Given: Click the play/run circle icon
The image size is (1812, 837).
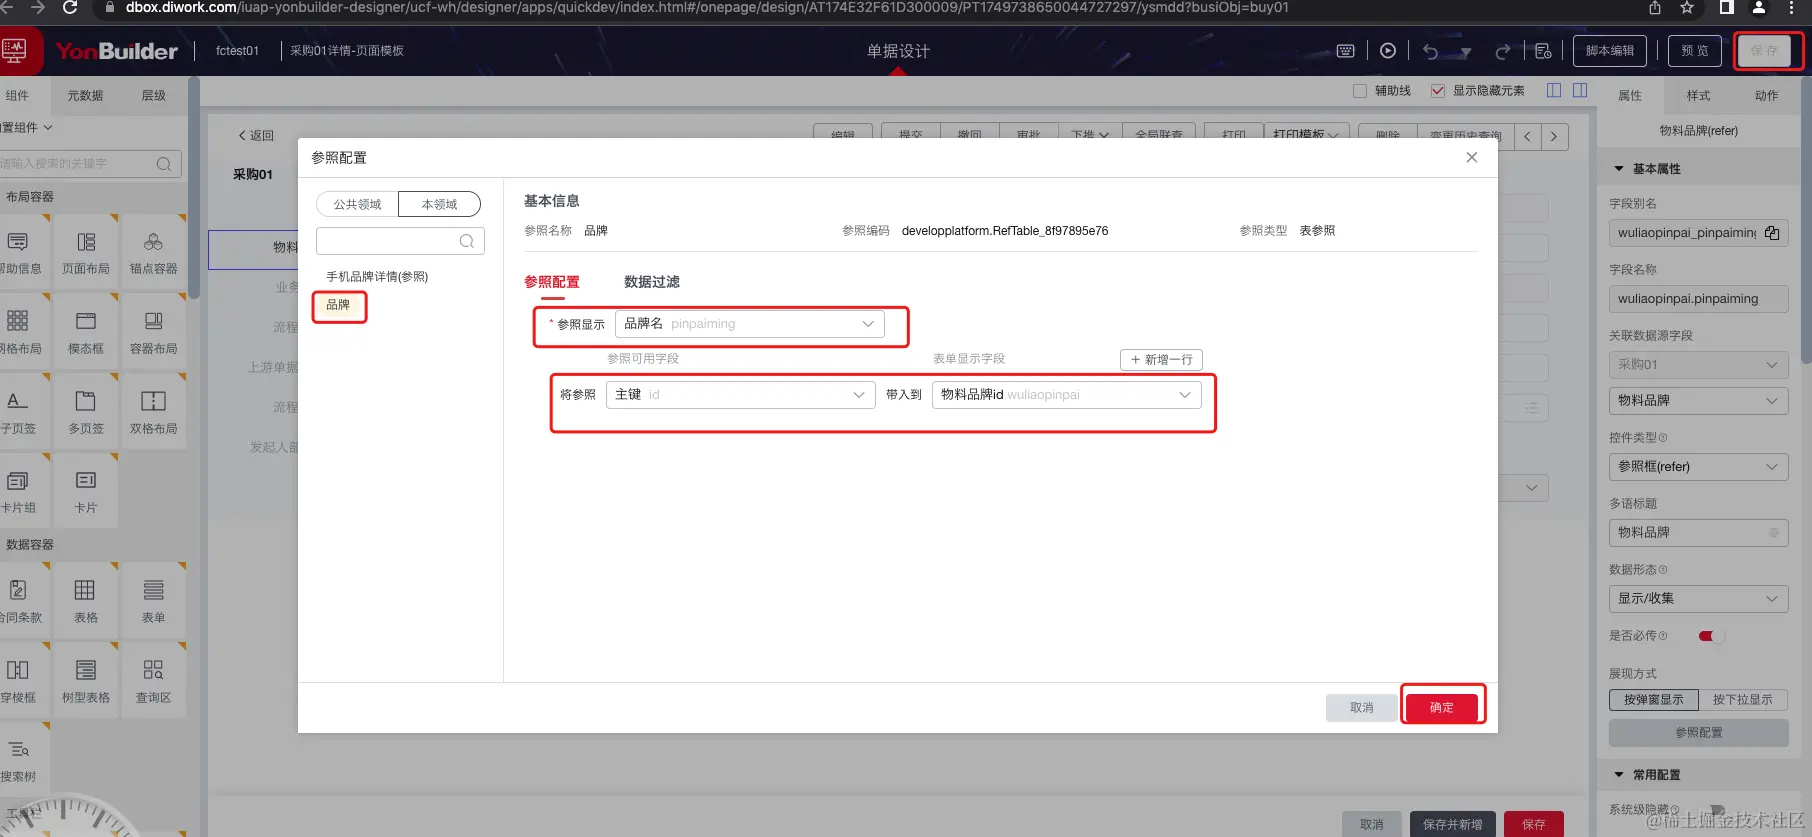Looking at the screenshot, I should [1388, 51].
